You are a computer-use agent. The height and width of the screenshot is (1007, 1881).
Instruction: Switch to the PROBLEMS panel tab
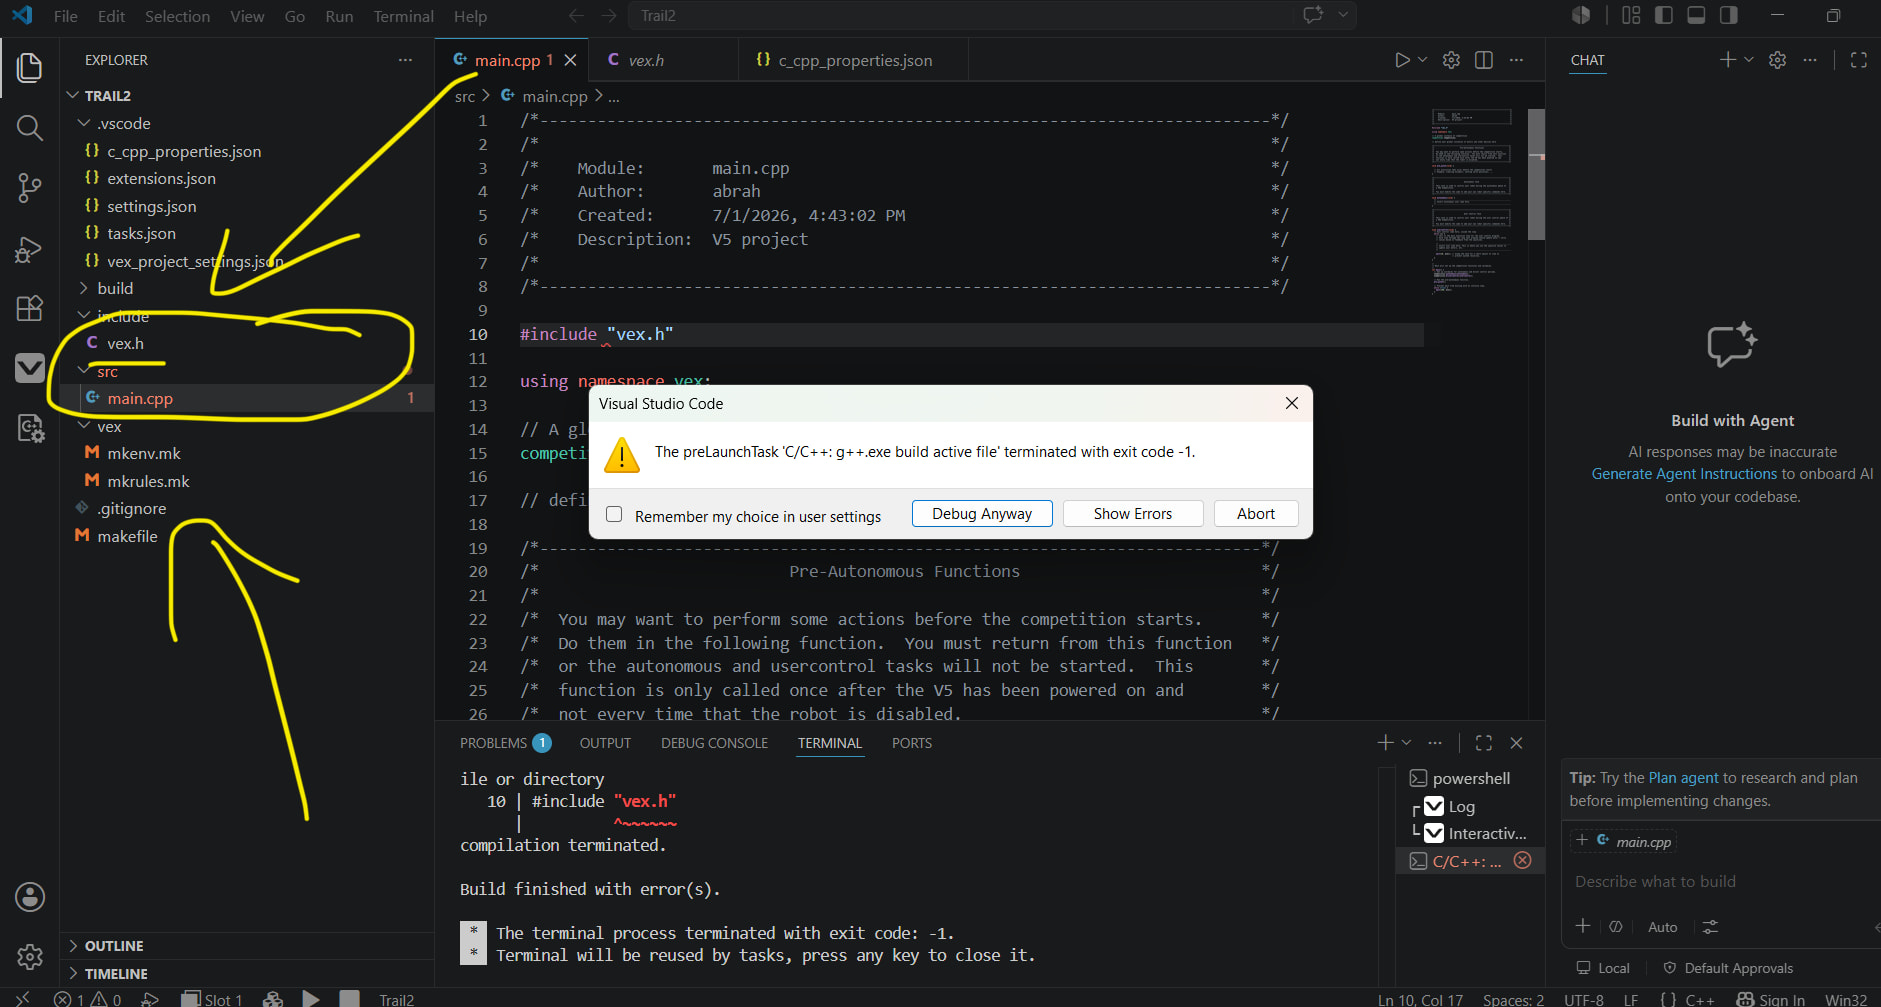tap(505, 743)
